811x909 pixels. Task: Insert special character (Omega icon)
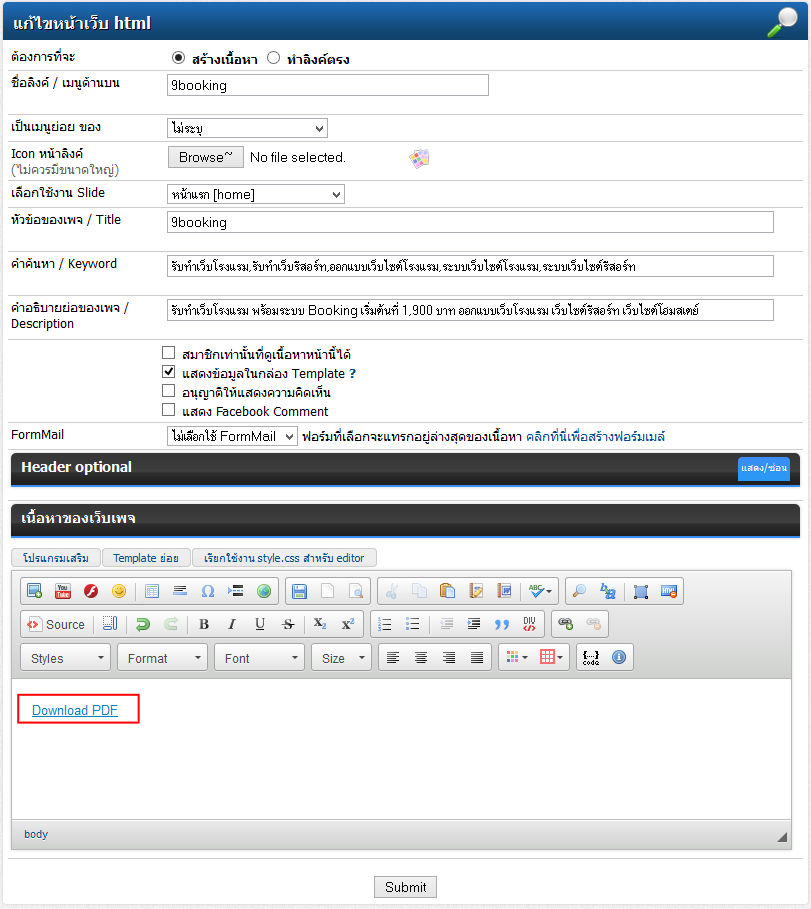pyautogui.click(x=208, y=591)
